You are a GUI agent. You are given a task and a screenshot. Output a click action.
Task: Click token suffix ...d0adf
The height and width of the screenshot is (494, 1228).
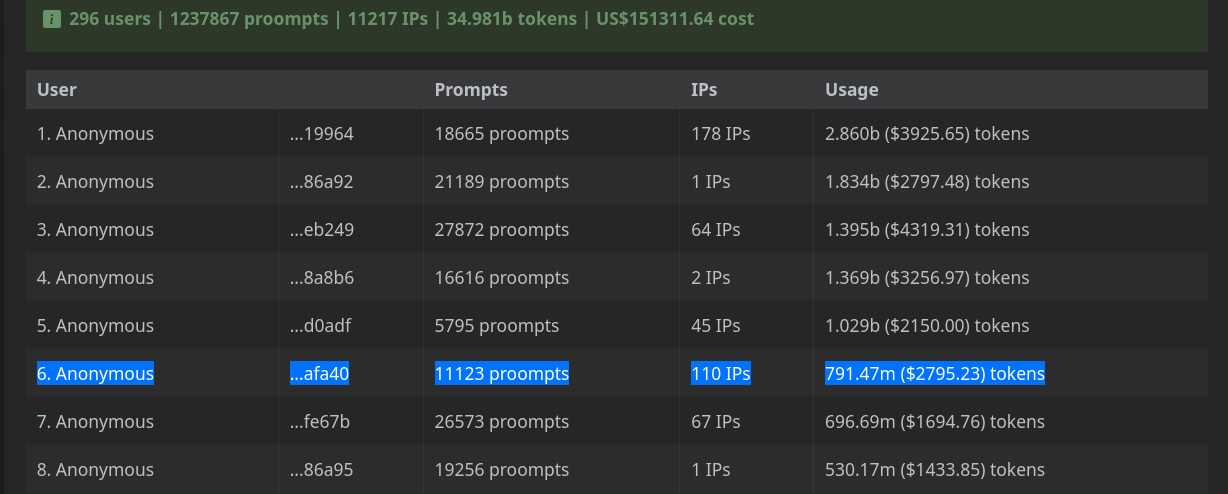321,326
